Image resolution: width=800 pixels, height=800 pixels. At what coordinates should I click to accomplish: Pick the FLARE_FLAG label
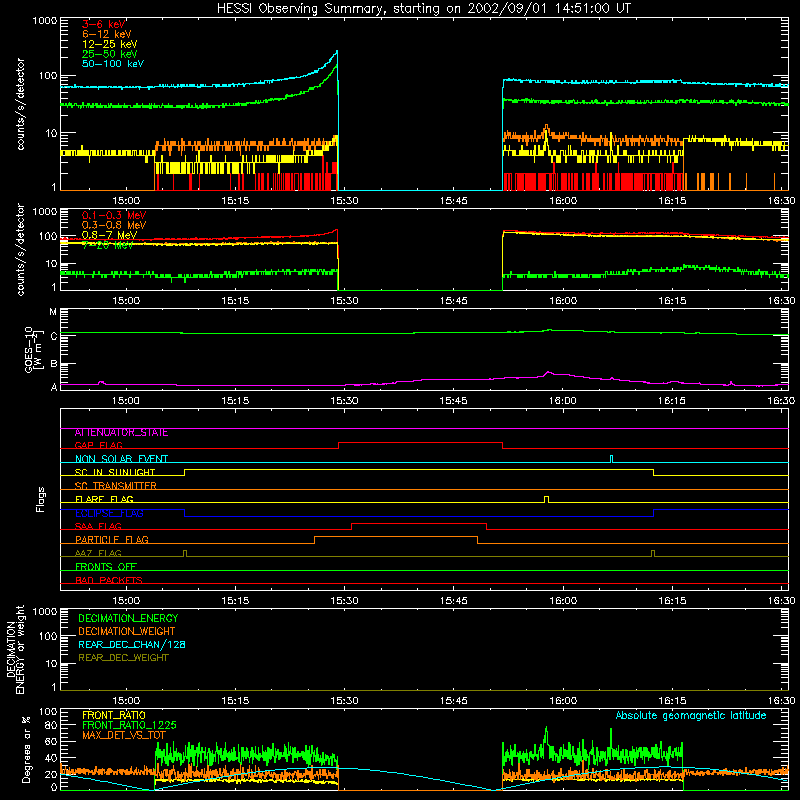click(x=104, y=499)
